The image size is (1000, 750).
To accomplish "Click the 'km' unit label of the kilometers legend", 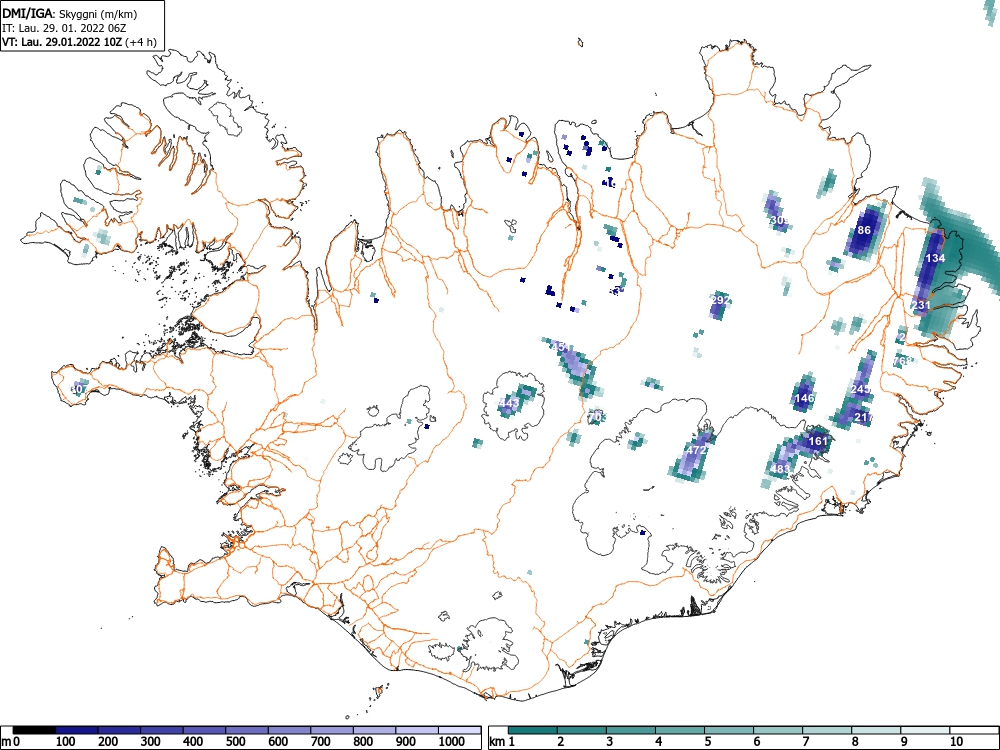I will tap(497, 742).
